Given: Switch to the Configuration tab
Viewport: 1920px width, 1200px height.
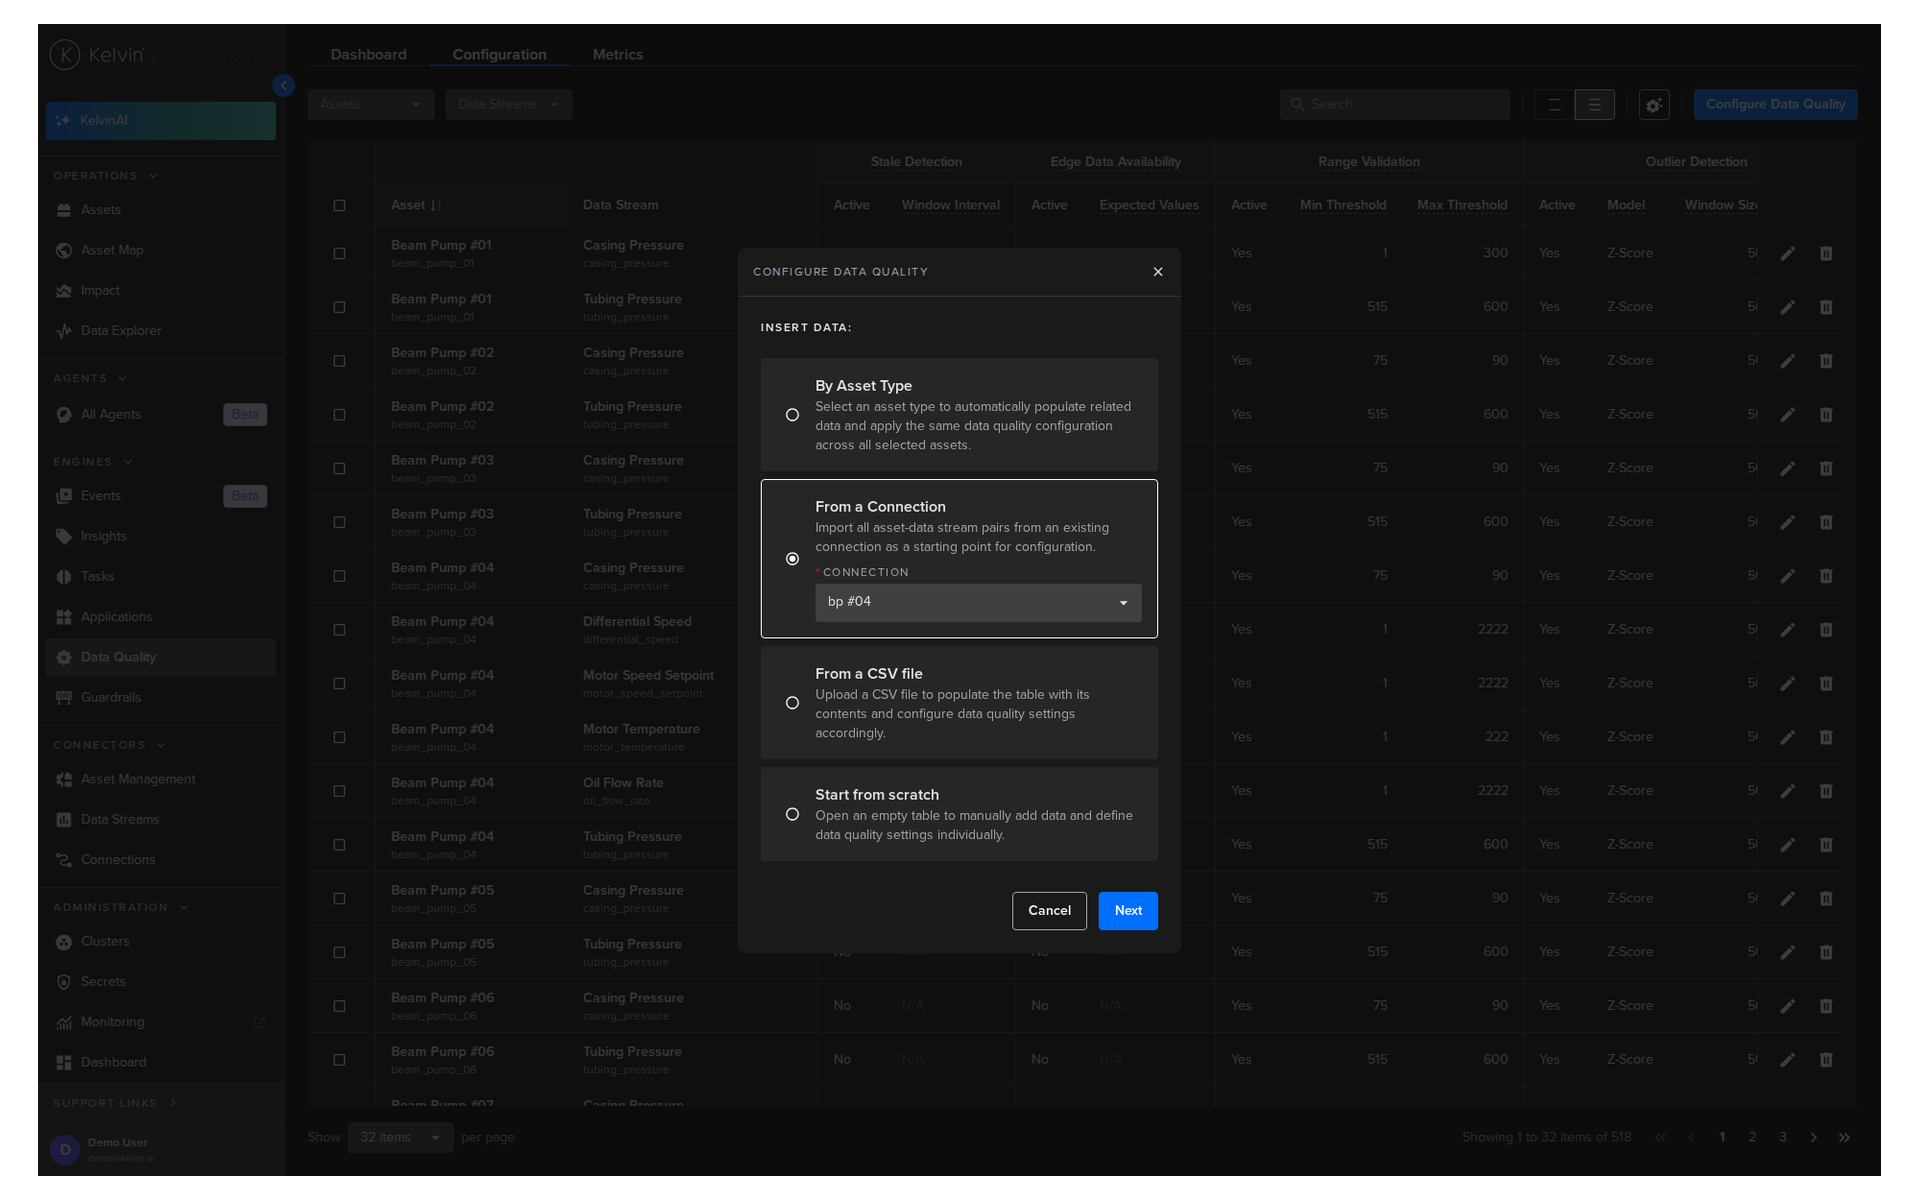Looking at the screenshot, I should click(x=499, y=55).
